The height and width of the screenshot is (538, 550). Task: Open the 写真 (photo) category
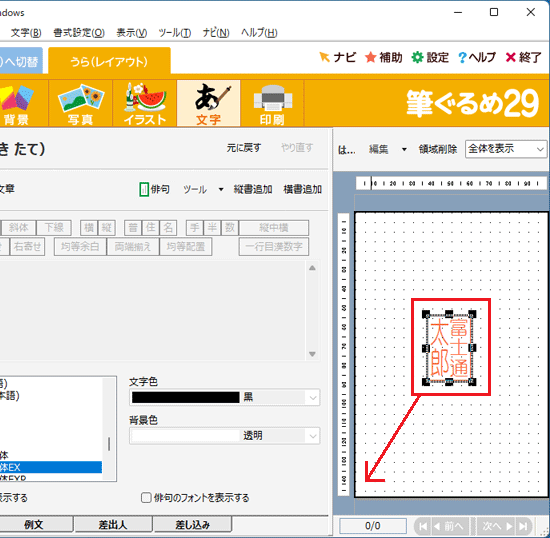click(80, 103)
